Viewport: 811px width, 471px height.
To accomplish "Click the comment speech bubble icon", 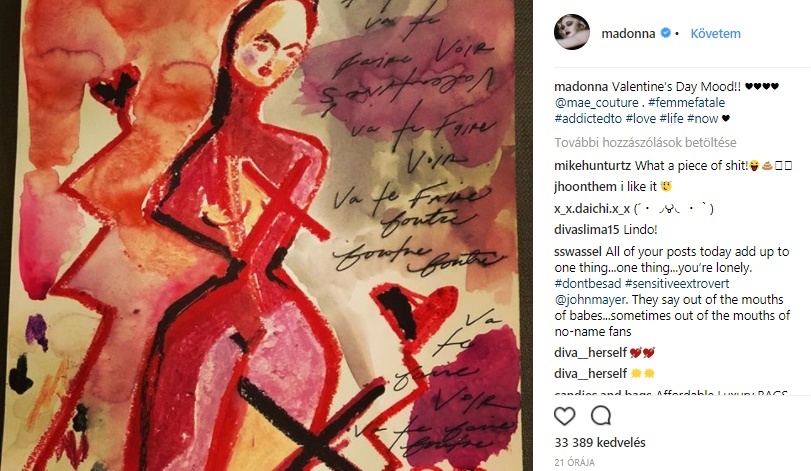I will [601, 416].
